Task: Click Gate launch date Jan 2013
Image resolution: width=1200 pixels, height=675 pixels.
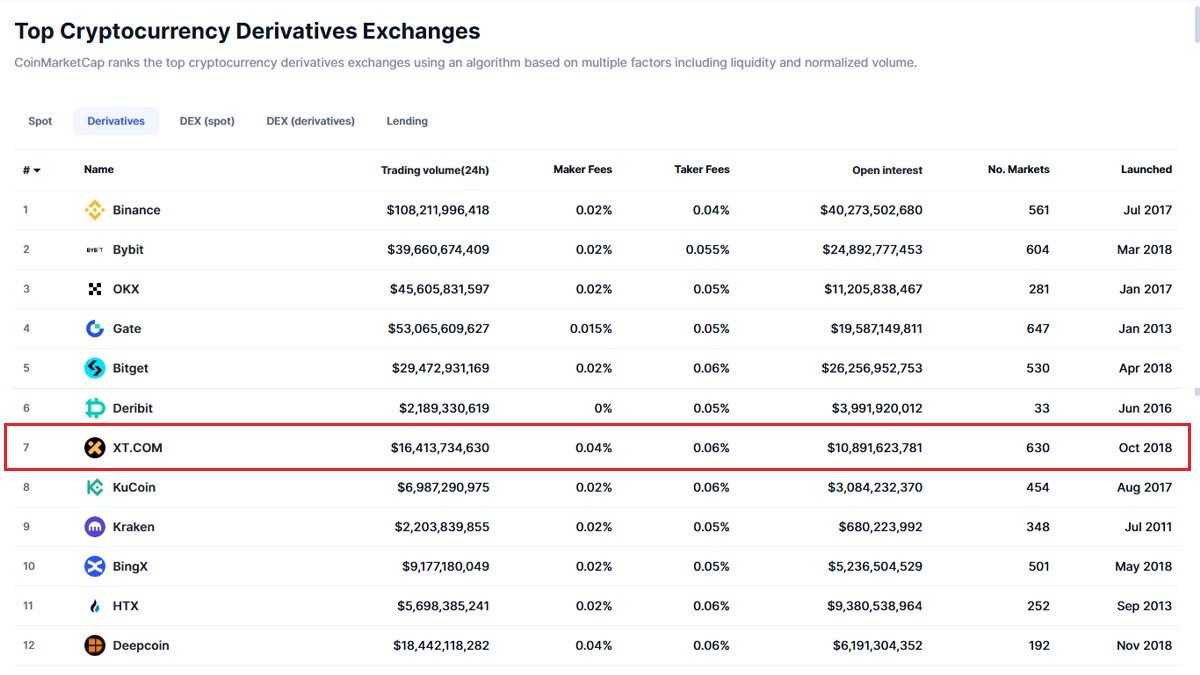Action: [x=1145, y=329]
